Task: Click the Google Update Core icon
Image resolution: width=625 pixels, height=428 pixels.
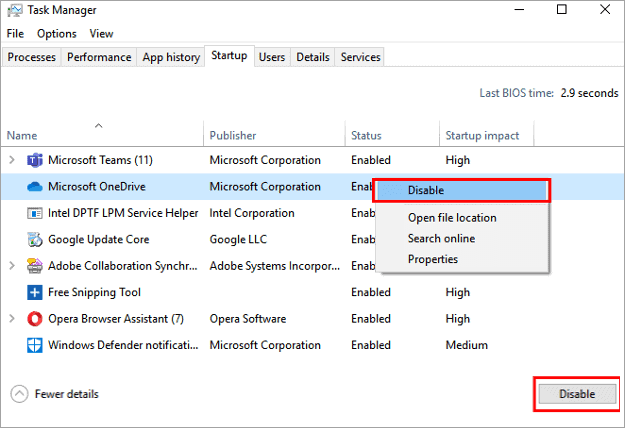Action: [34, 240]
